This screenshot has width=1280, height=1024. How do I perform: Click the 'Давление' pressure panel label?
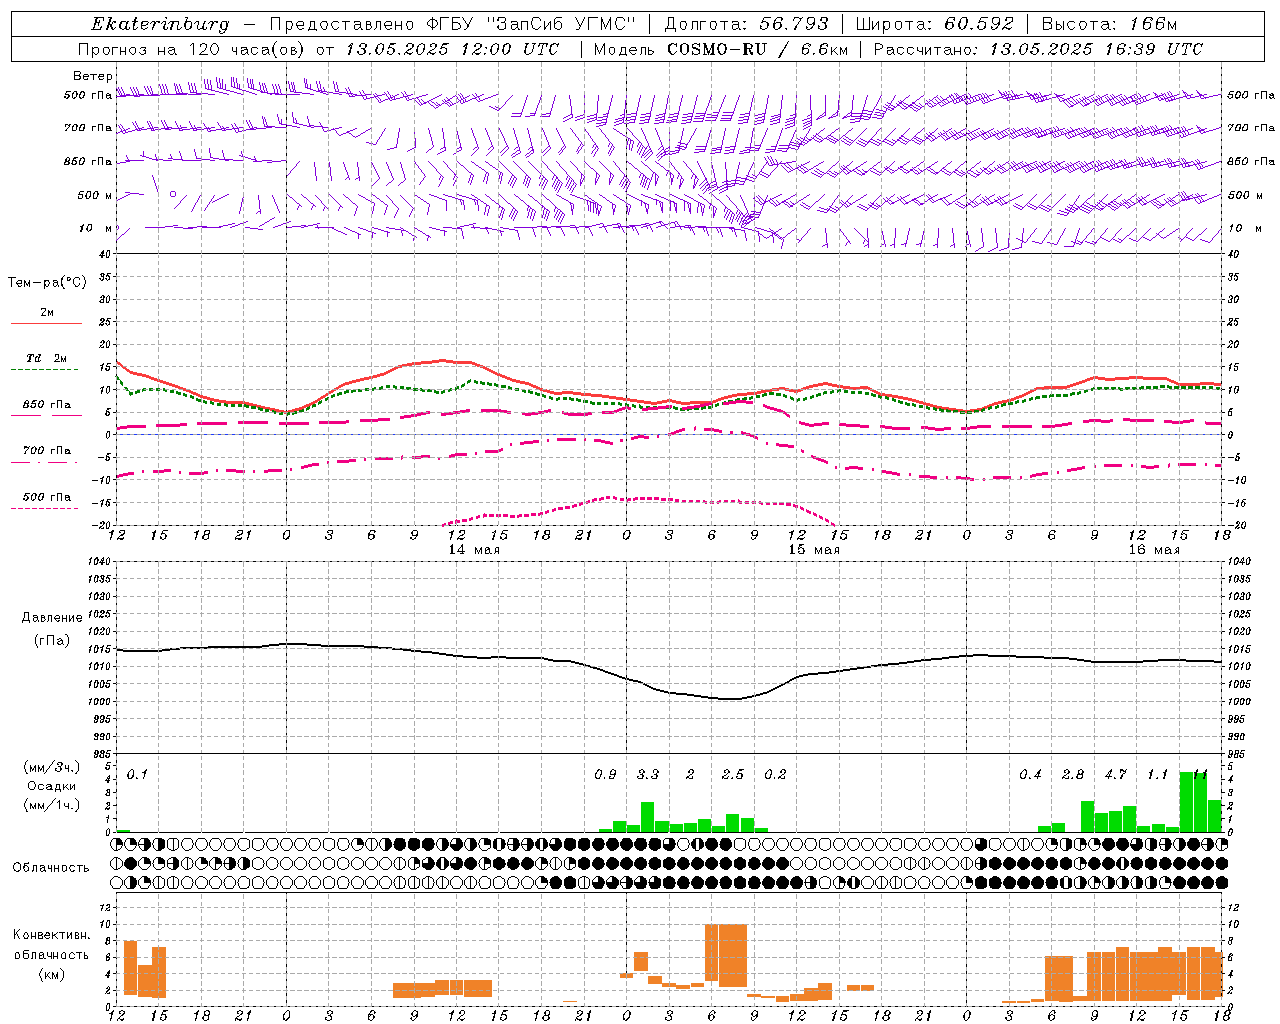52,618
